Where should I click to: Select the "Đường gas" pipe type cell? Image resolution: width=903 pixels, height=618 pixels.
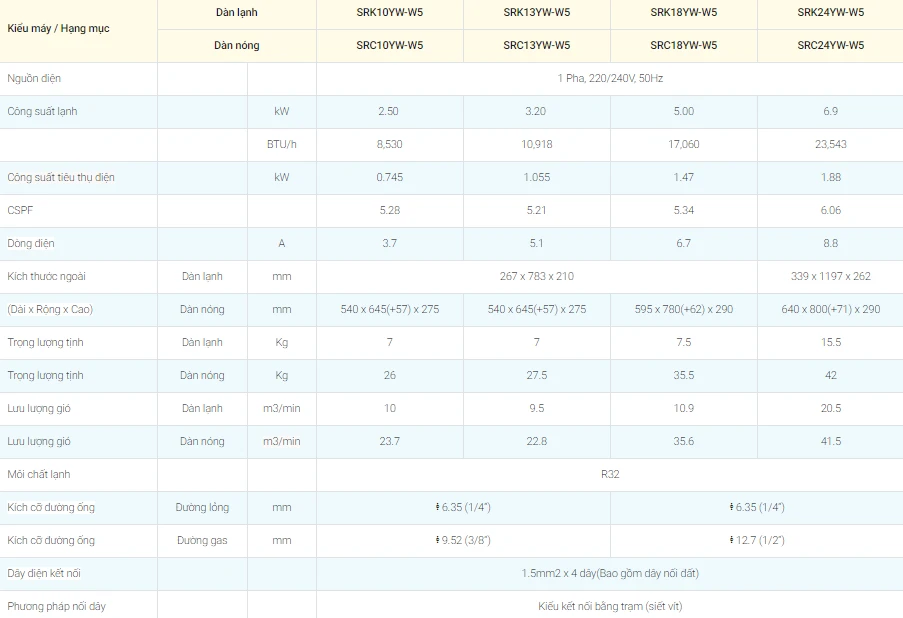pos(202,540)
